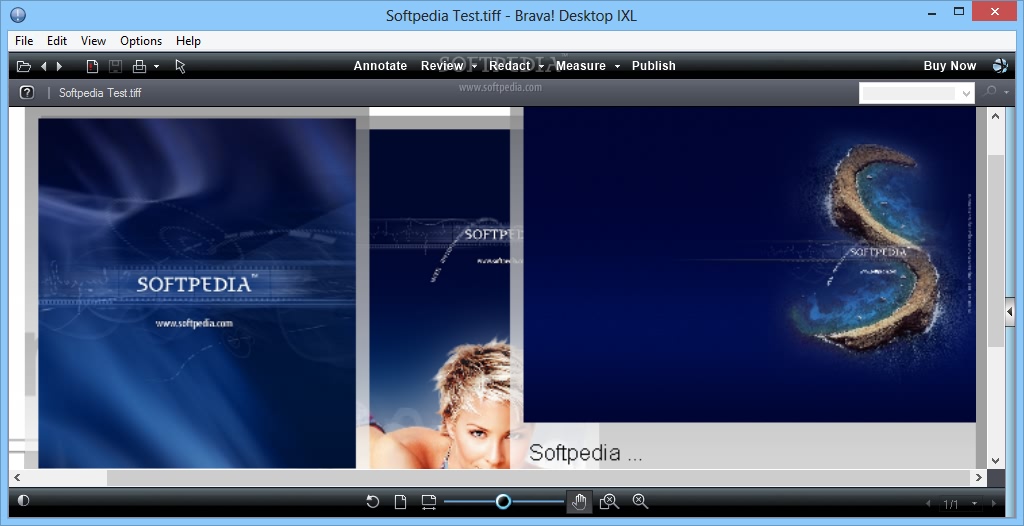This screenshot has height=526, width=1024.
Task: Select the pan hand tool
Action: [579, 502]
